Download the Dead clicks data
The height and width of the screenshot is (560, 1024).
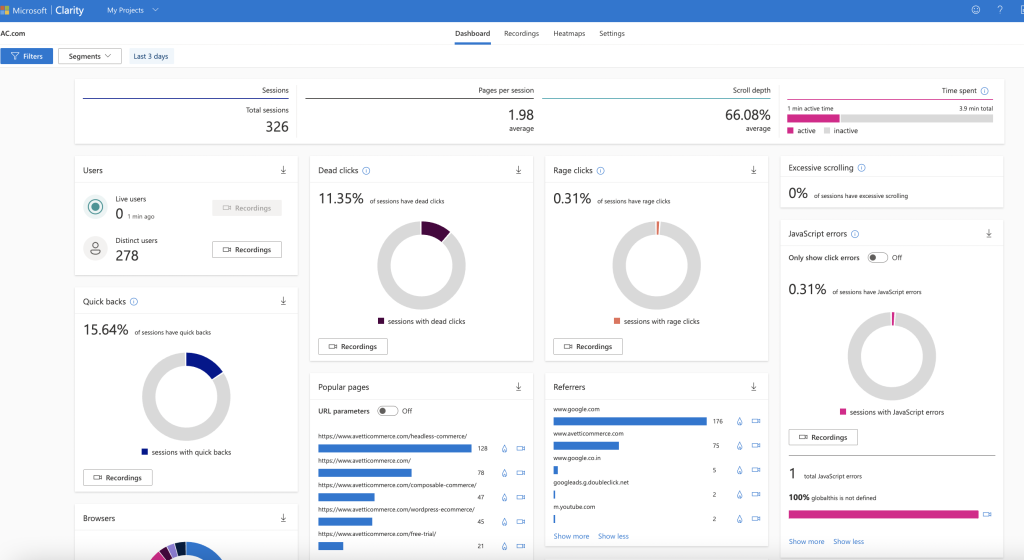tap(519, 170)
